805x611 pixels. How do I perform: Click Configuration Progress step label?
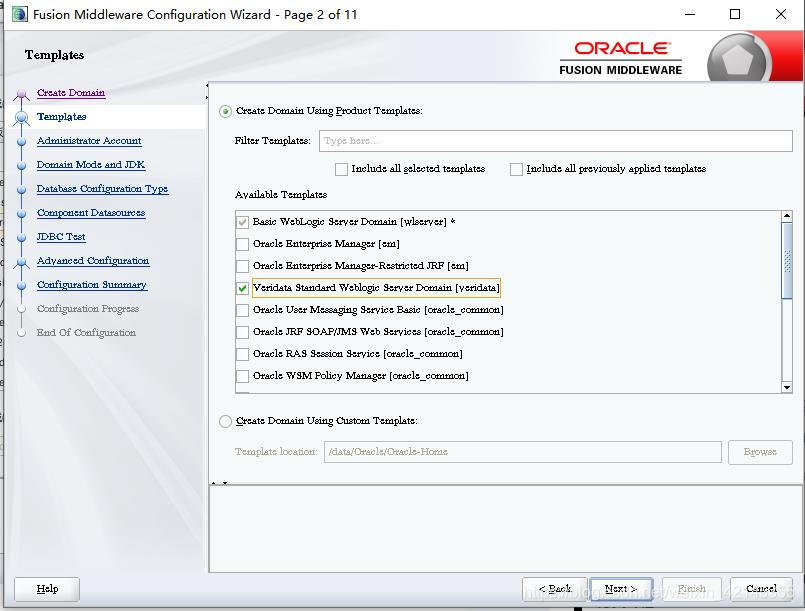point(88,309)
